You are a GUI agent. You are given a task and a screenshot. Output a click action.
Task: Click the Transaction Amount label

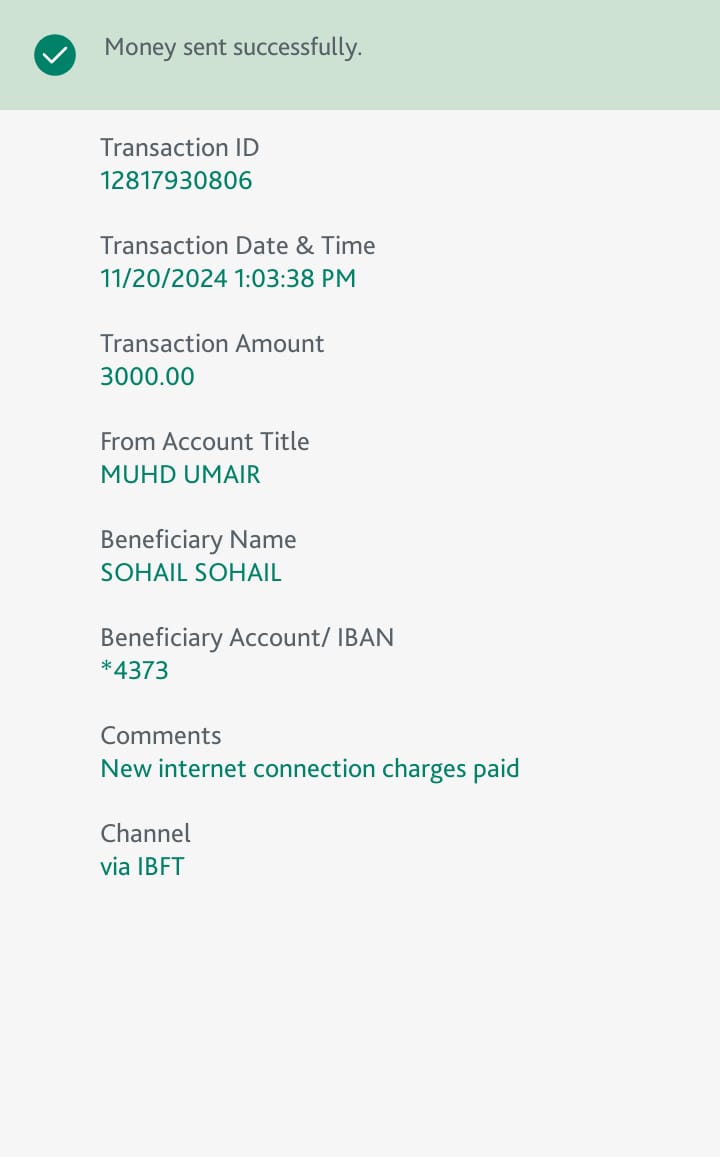coord(212,344)
